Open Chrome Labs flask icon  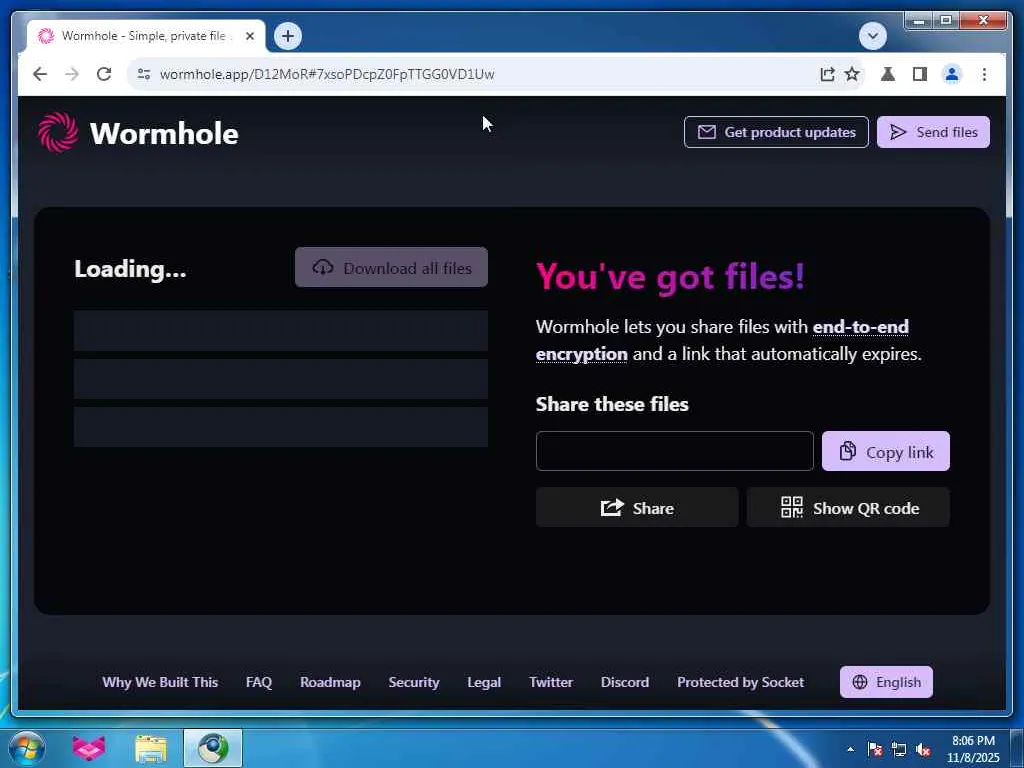[x=888, y=74]
